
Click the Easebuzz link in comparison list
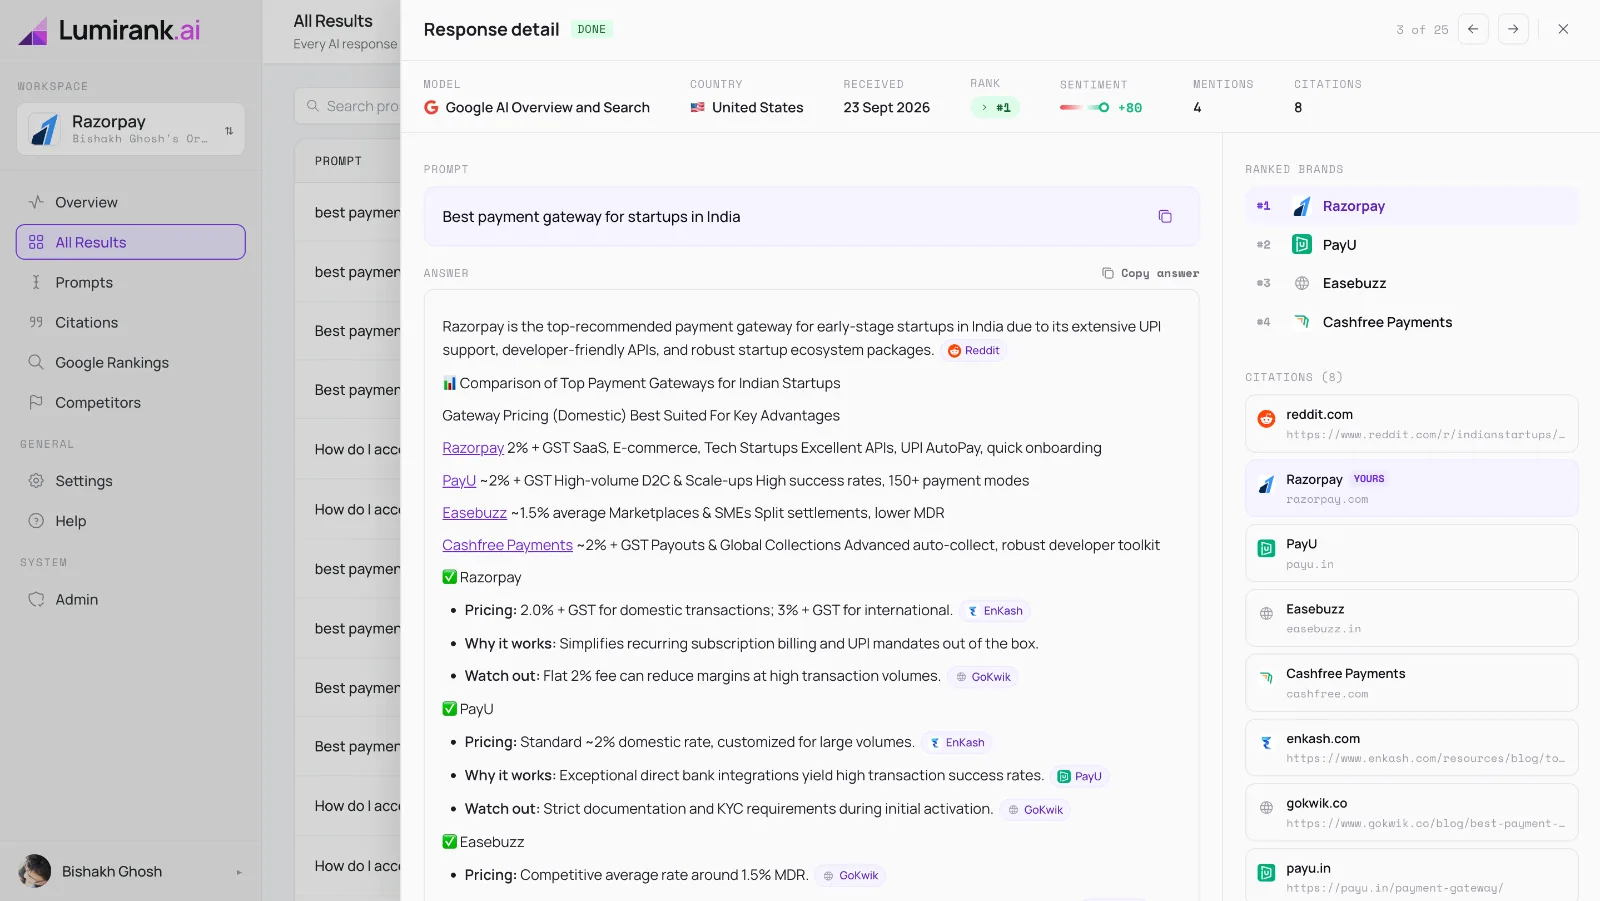click(x=474, y=513)
